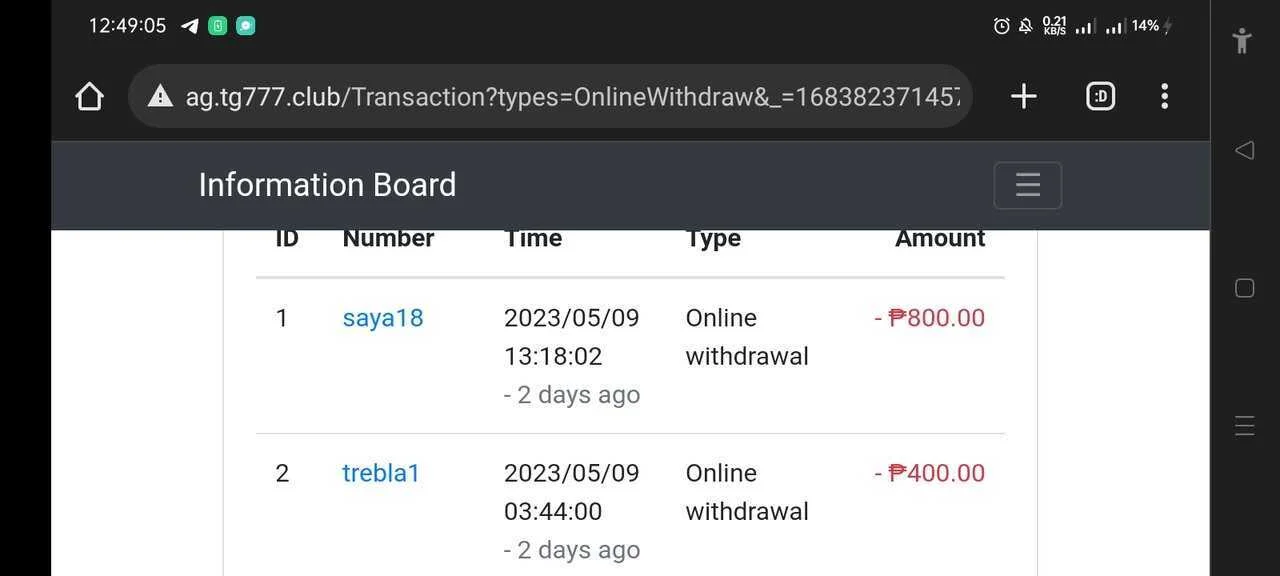The width and height of the screenshot is (1280, 576).
Task: Open Android recent apps lines button
Action: coord(1244,426)
